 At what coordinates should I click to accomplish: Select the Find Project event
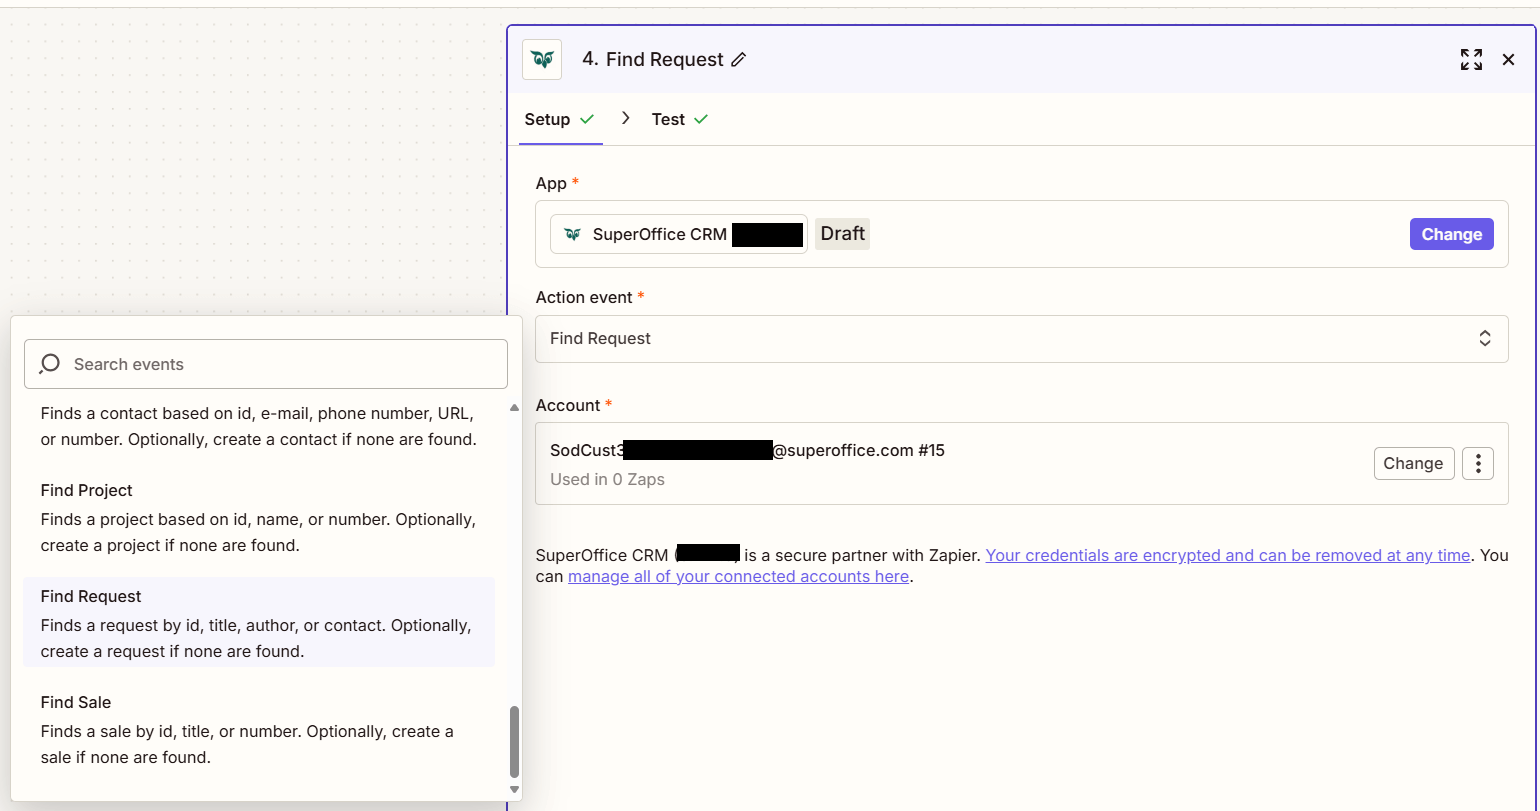[259, 518]
